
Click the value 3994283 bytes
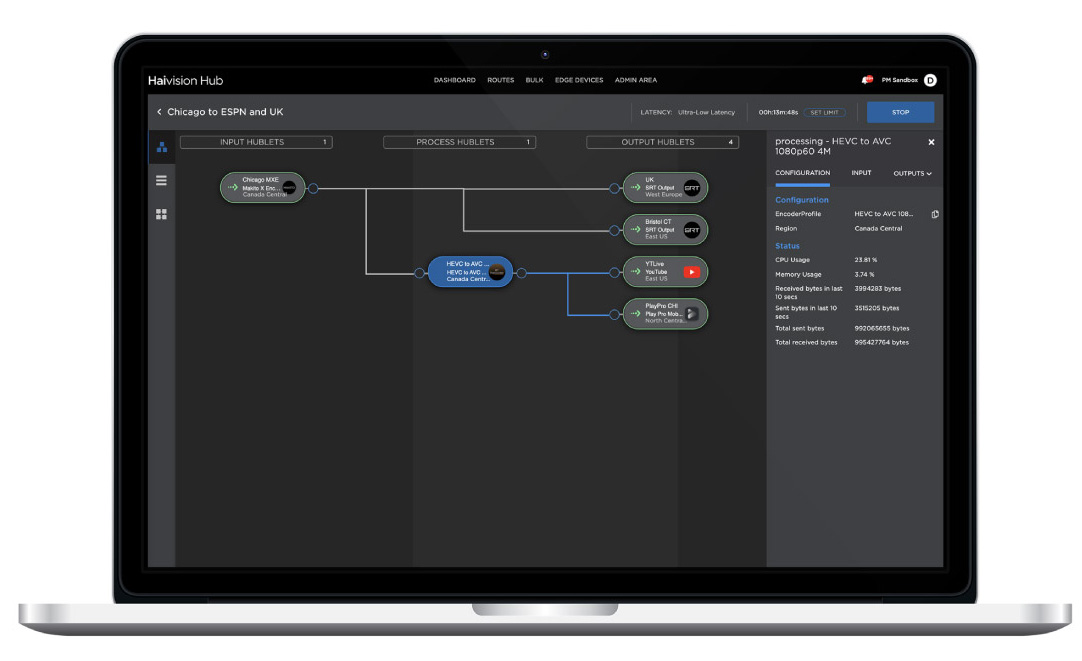[878, 288]
